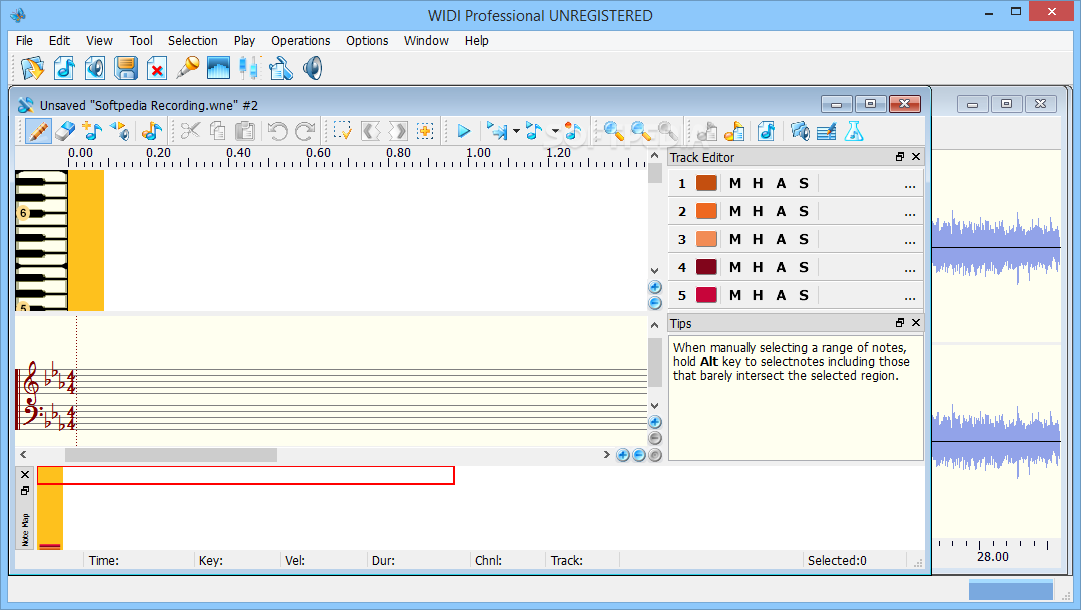Screen dimensions: 1081x610
Task: Click the horizontal scrollbar thumb
Action: (x=171, y=455)
